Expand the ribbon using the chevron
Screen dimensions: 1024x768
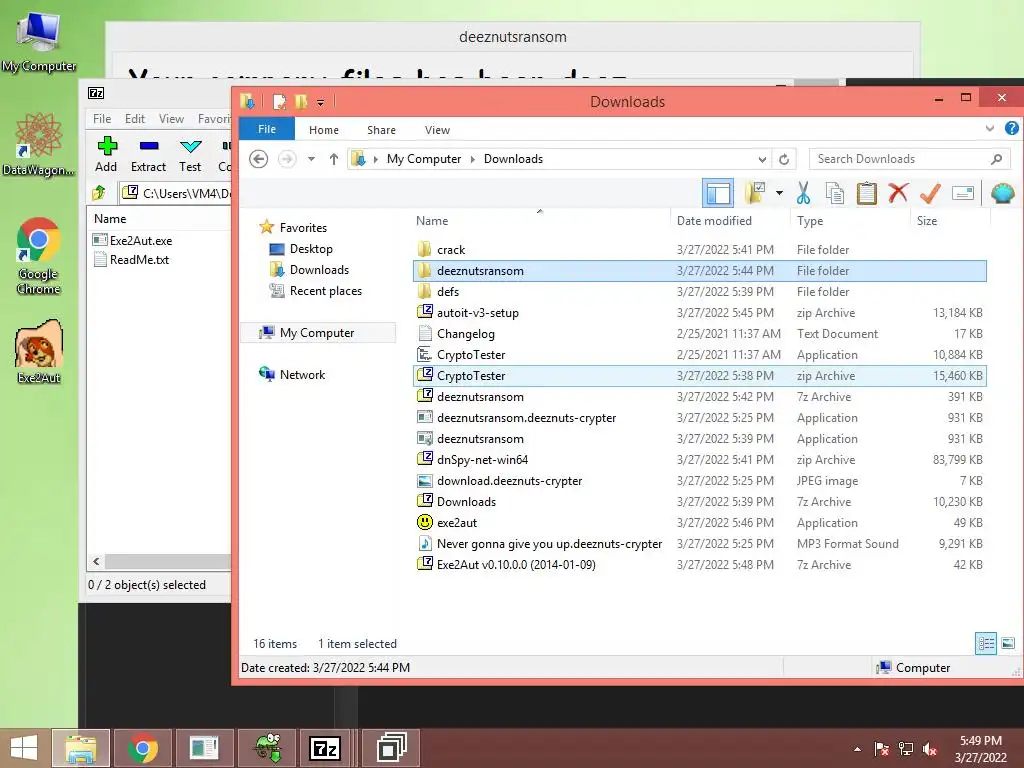[990, 129]
